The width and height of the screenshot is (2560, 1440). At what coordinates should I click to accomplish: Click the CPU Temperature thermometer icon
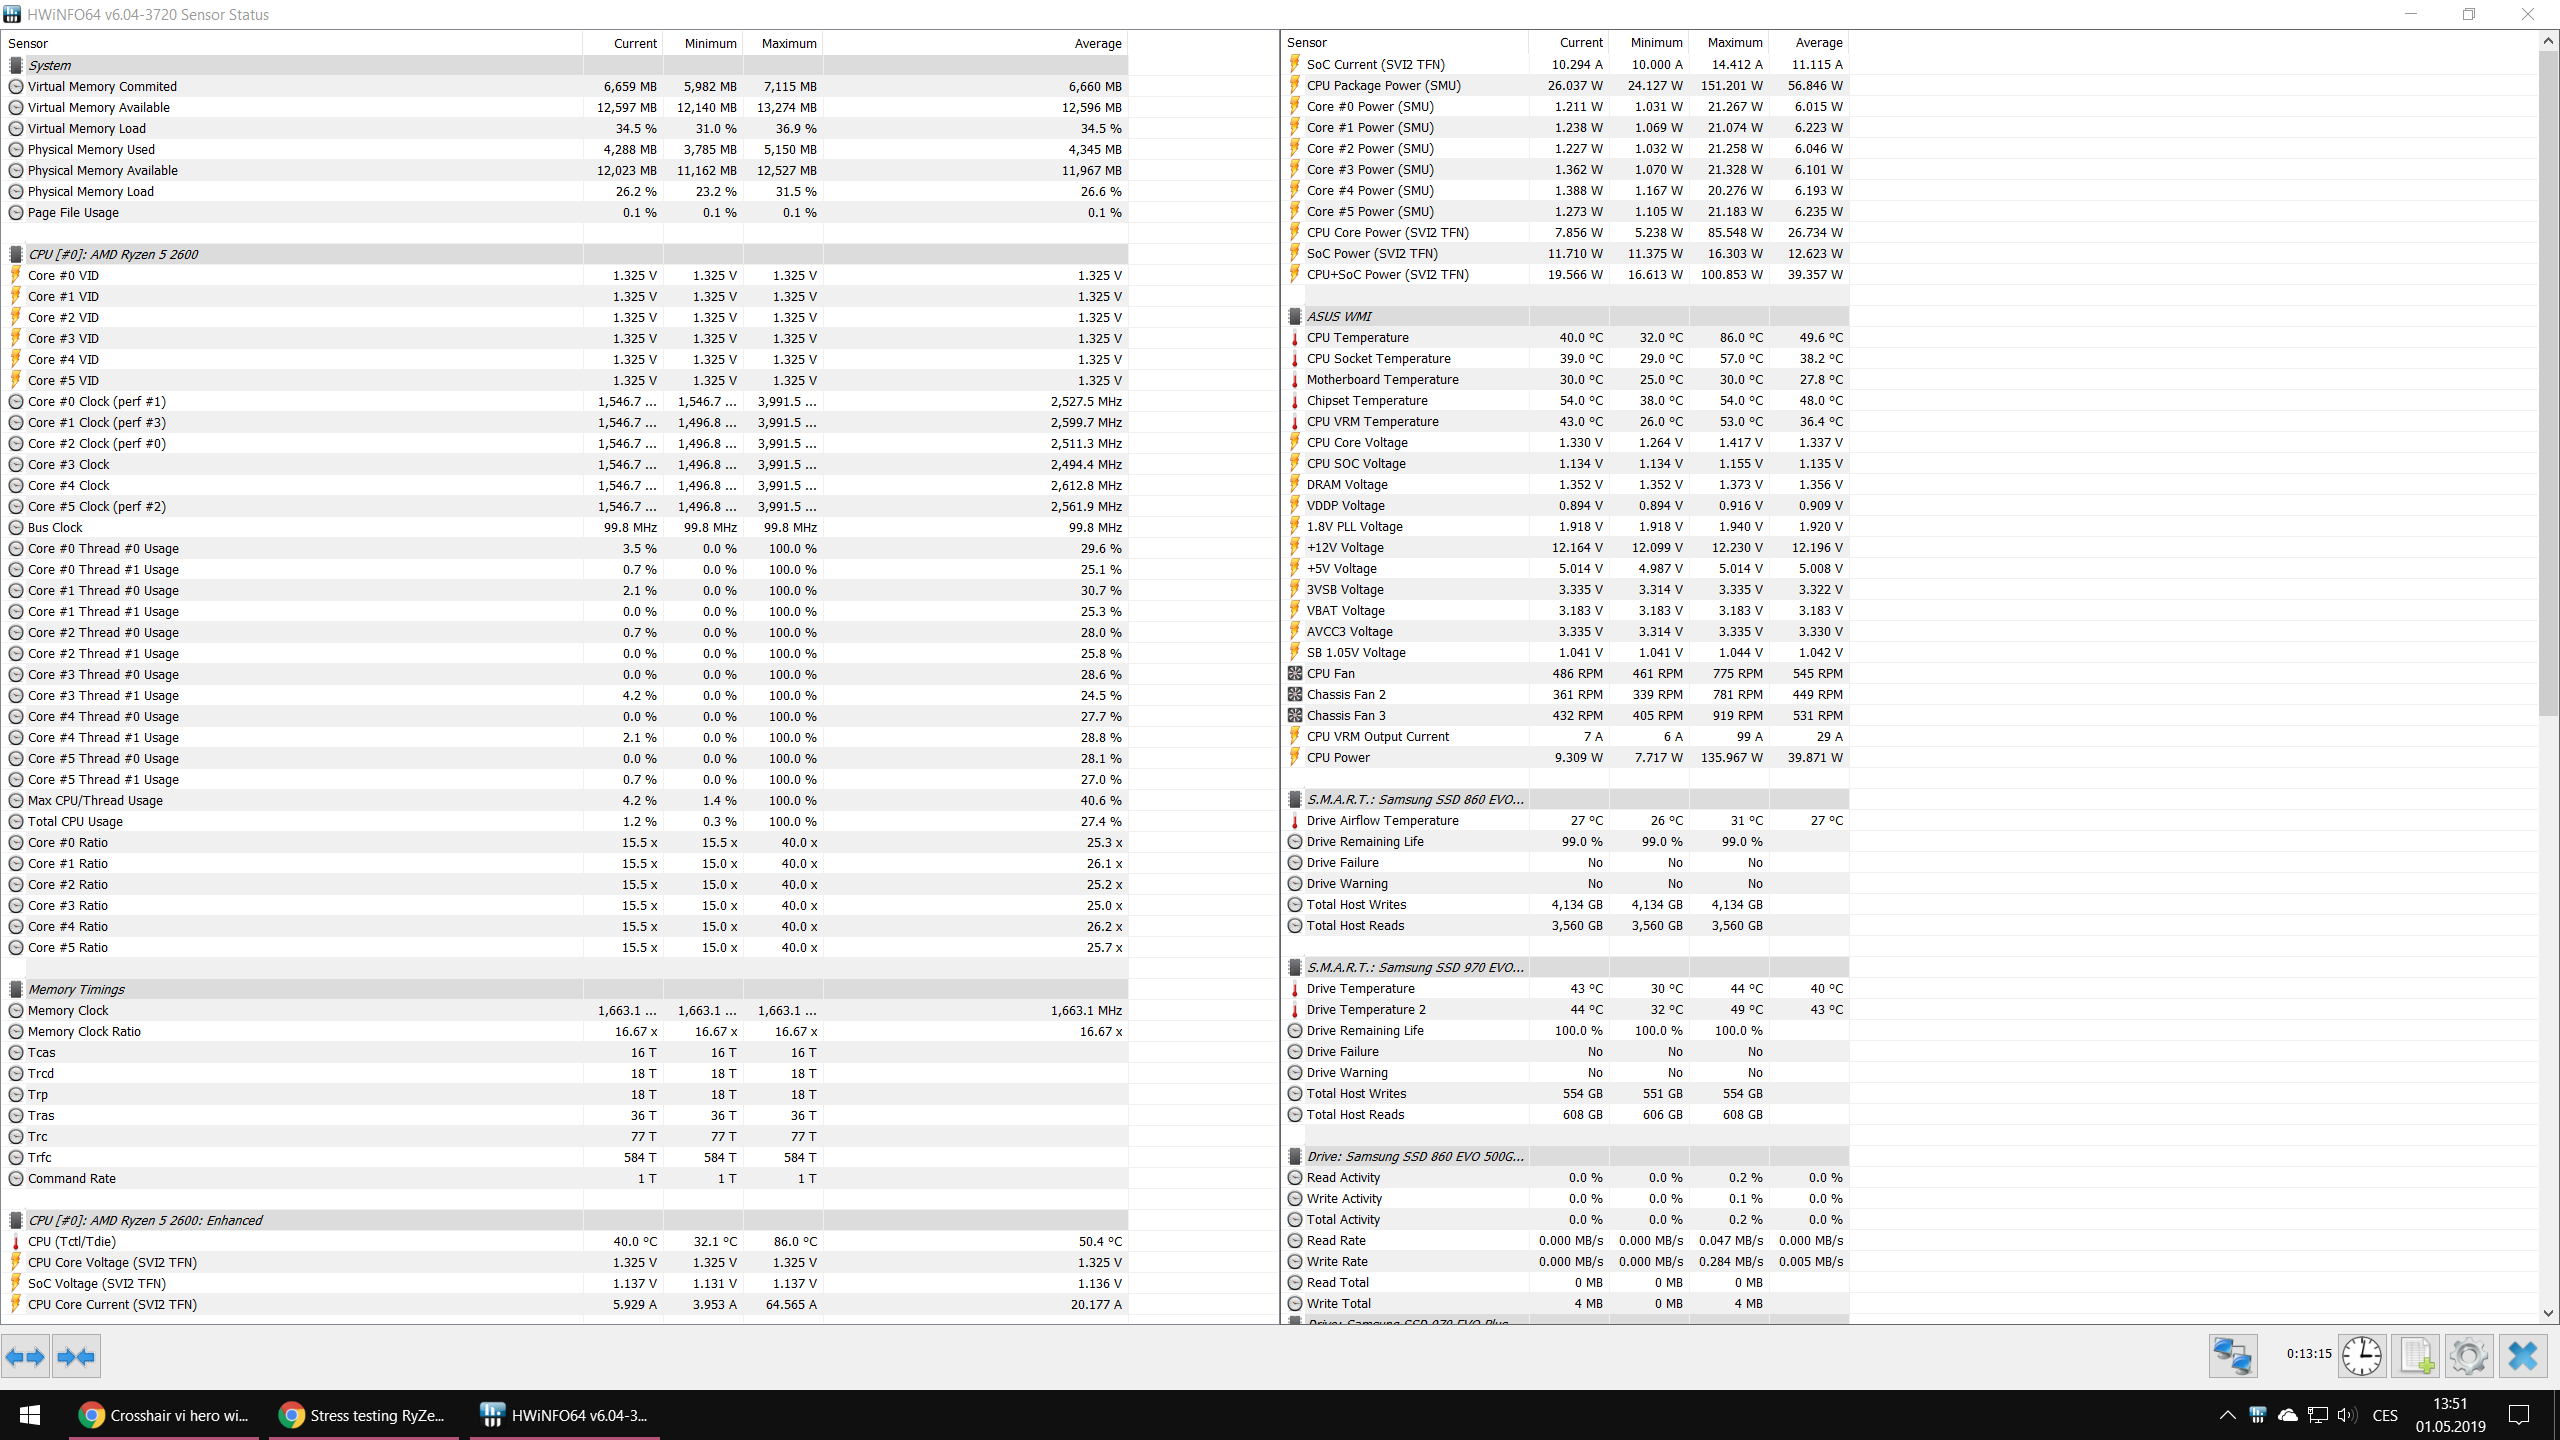[x=1295, y=338]
